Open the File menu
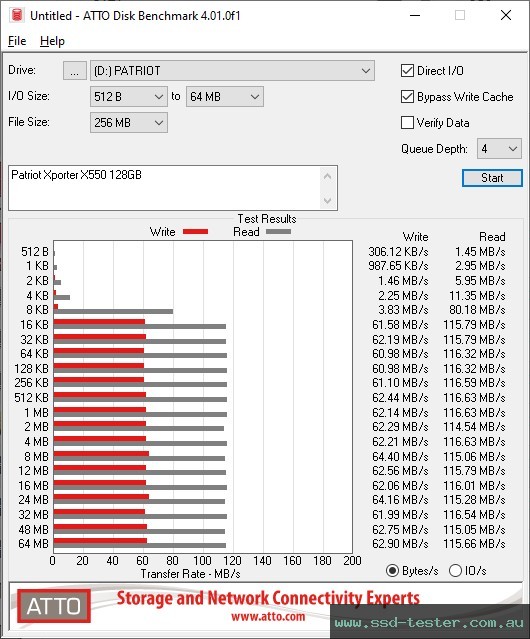This screenshot has height=639, width=530. pyautogui.click(x=17, y=41)
